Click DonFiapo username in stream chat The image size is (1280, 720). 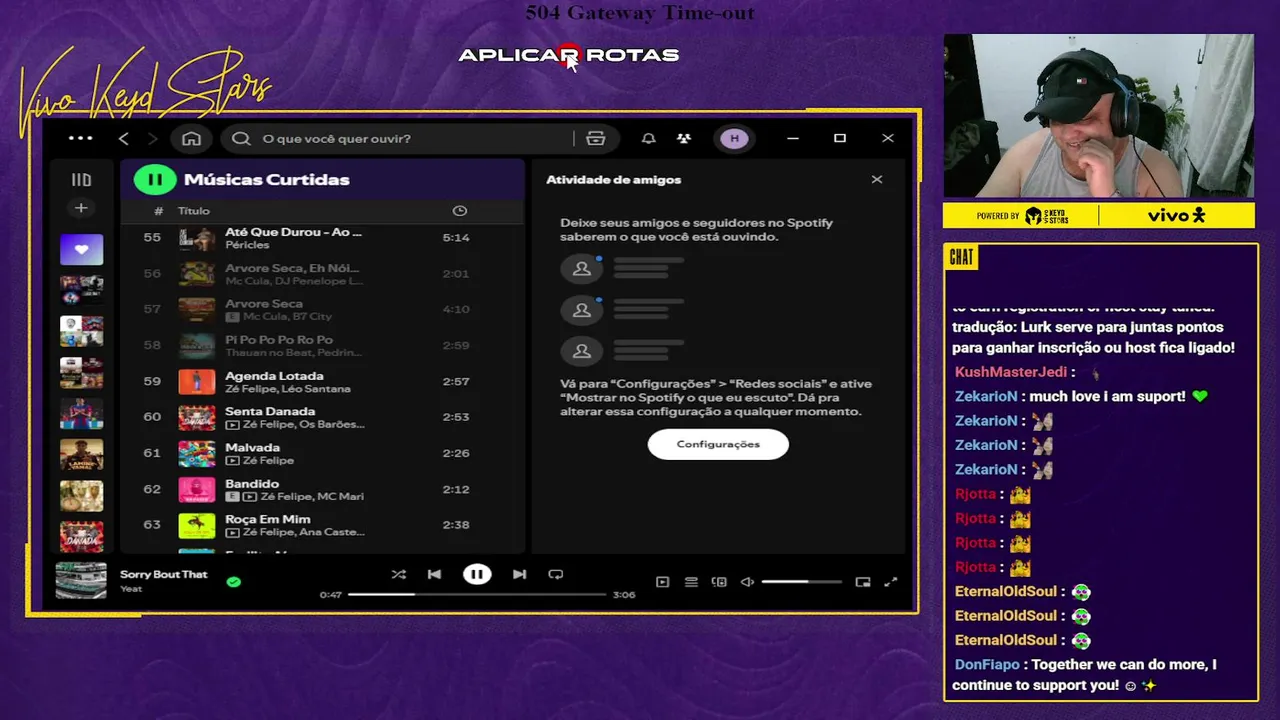click(x=987, y=665)
